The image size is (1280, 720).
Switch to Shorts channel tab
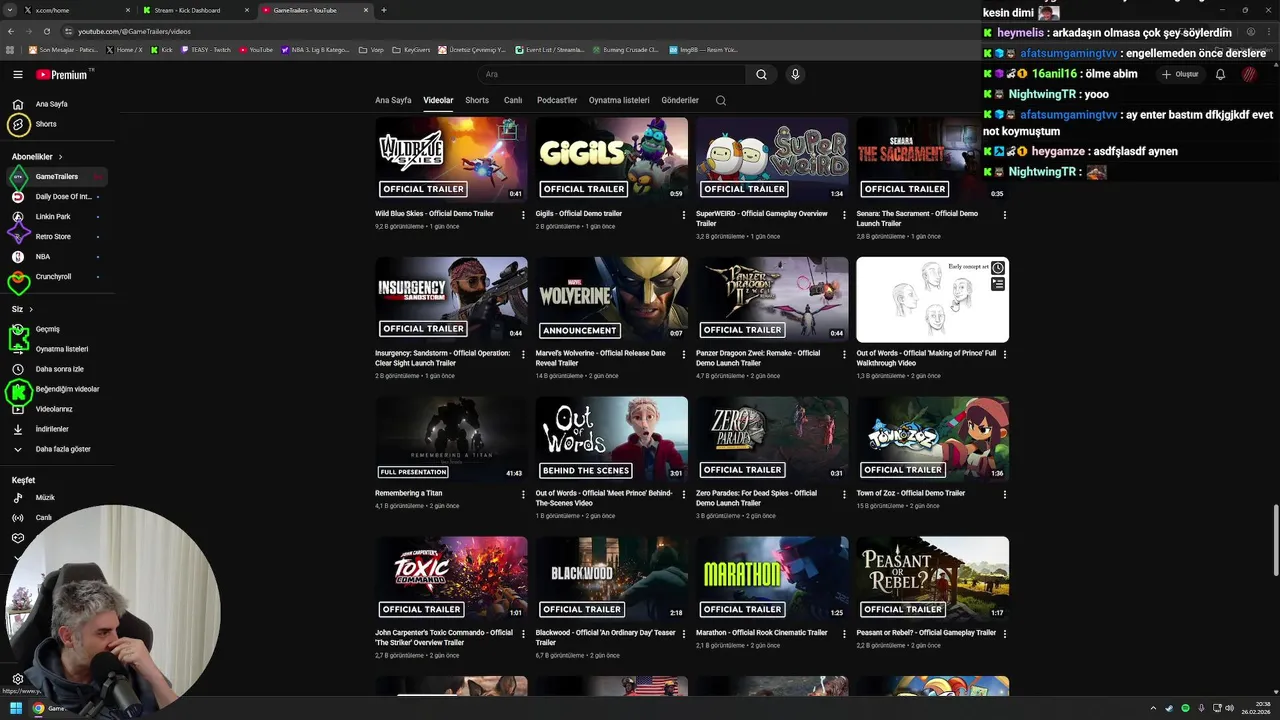coord(477,100)
